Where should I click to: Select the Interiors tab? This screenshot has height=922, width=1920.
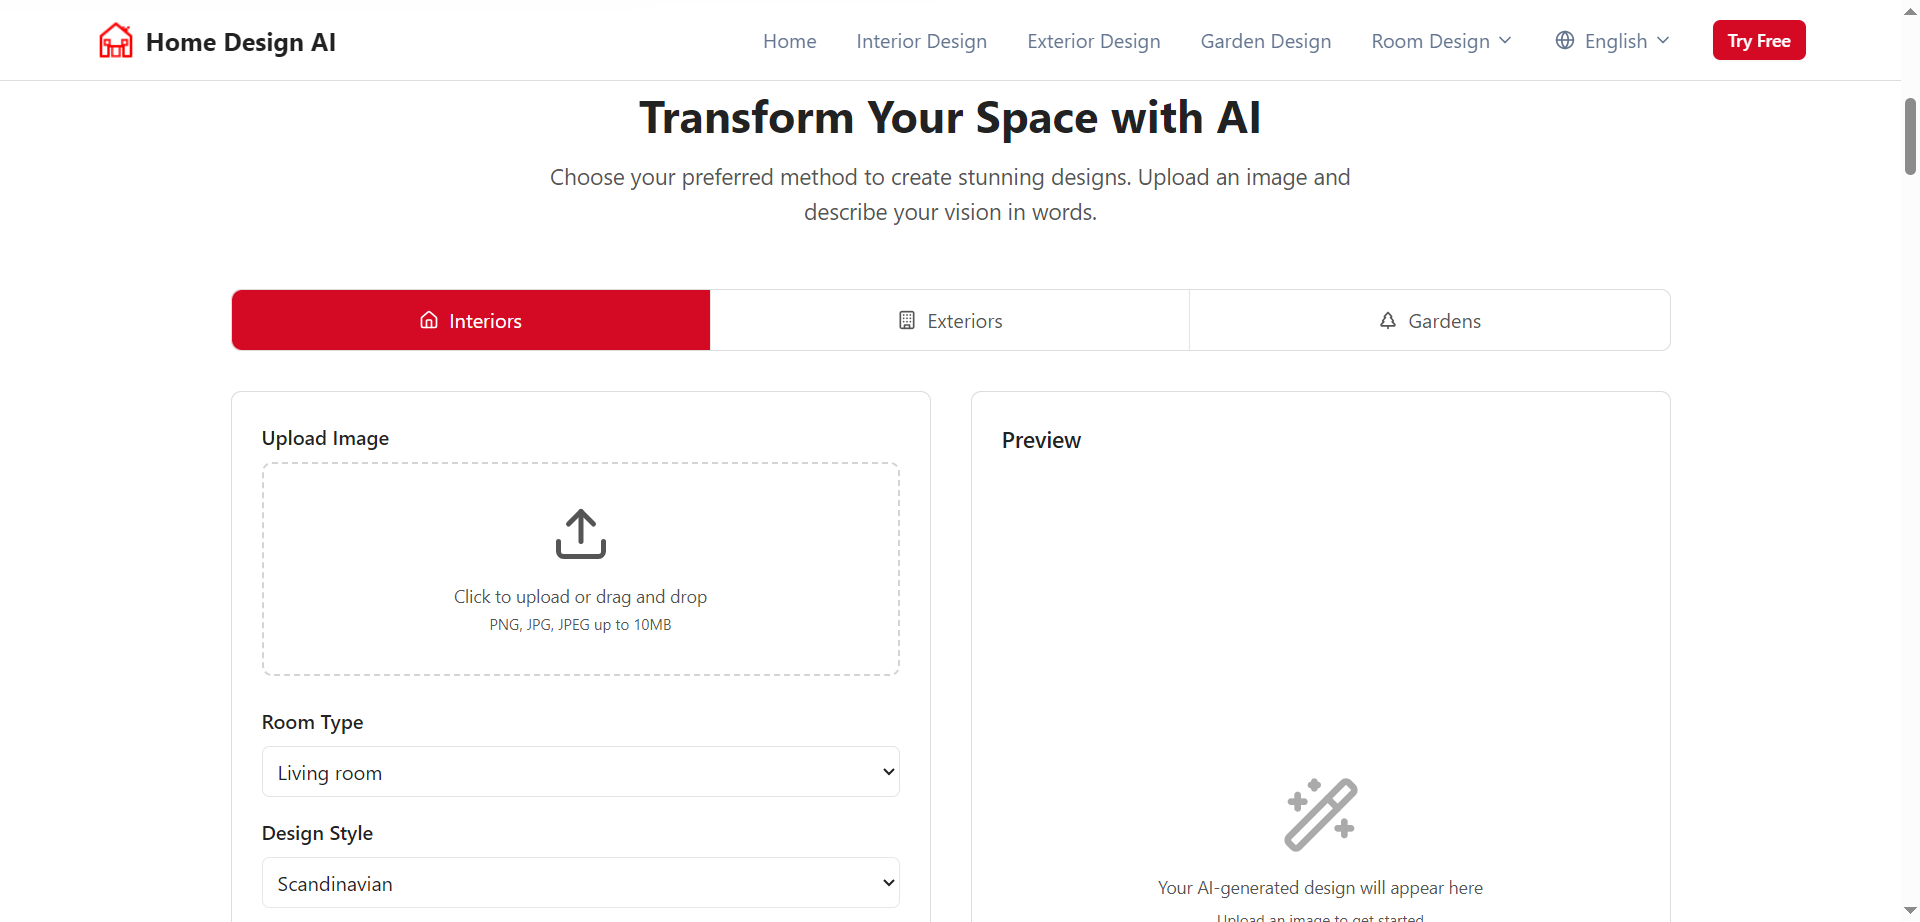[471, 321]
